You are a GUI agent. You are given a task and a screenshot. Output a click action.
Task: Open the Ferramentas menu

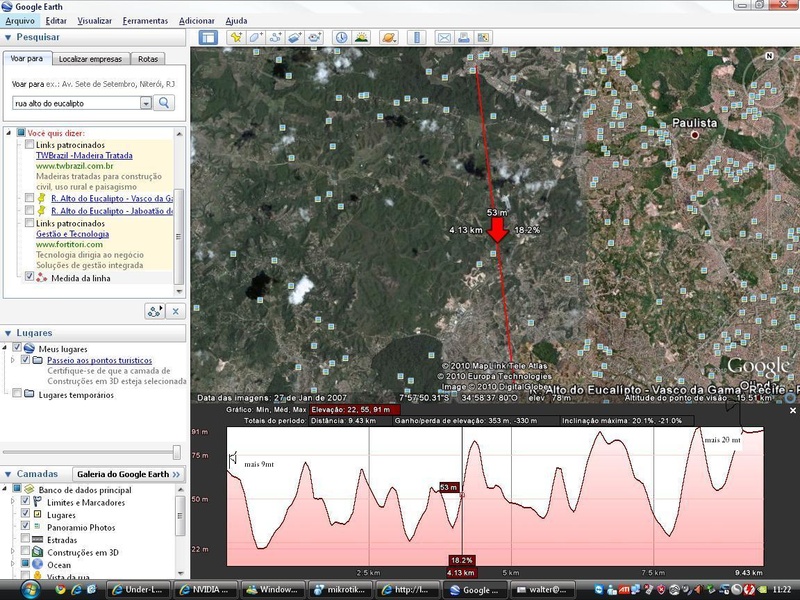[144, 20]
